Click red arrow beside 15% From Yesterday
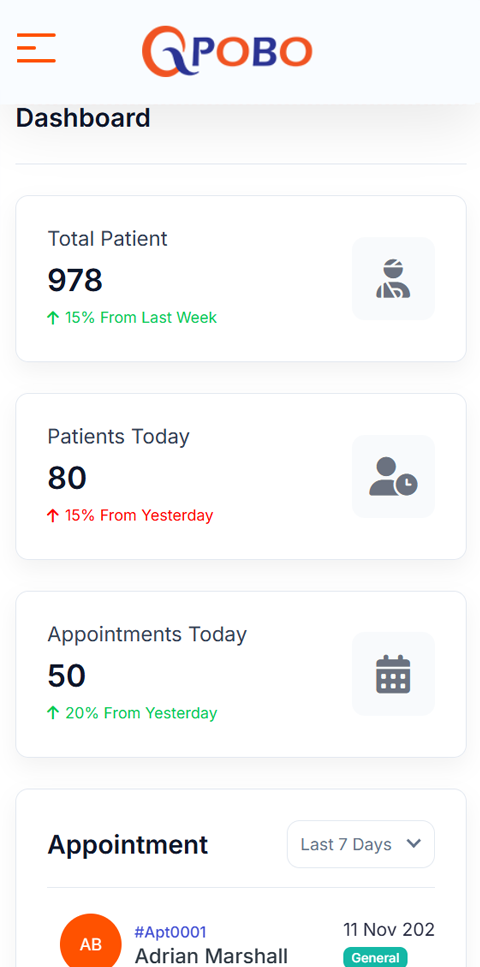The height and width of the screenshot is (967, 480). [53, 516]
